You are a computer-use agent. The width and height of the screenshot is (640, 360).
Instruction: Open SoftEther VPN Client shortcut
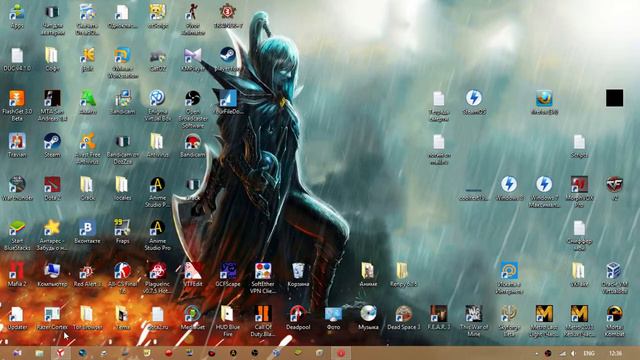click(x=263, y=271)
